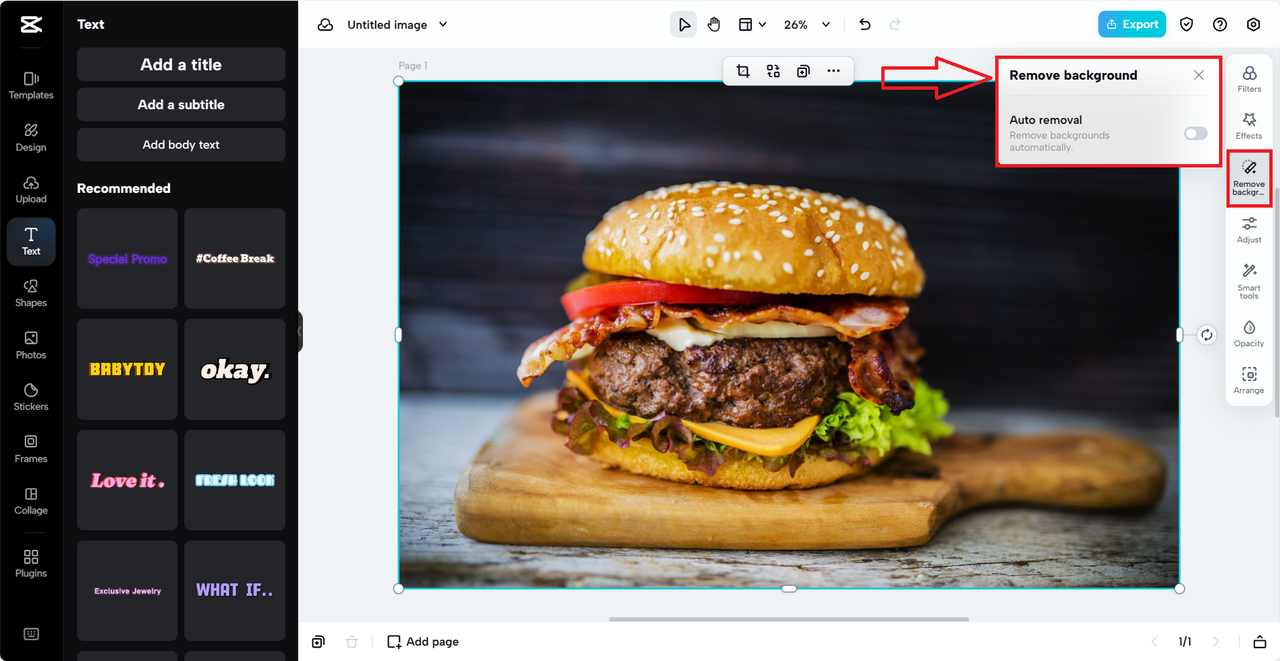Redo the last action

tap(895, 25)
